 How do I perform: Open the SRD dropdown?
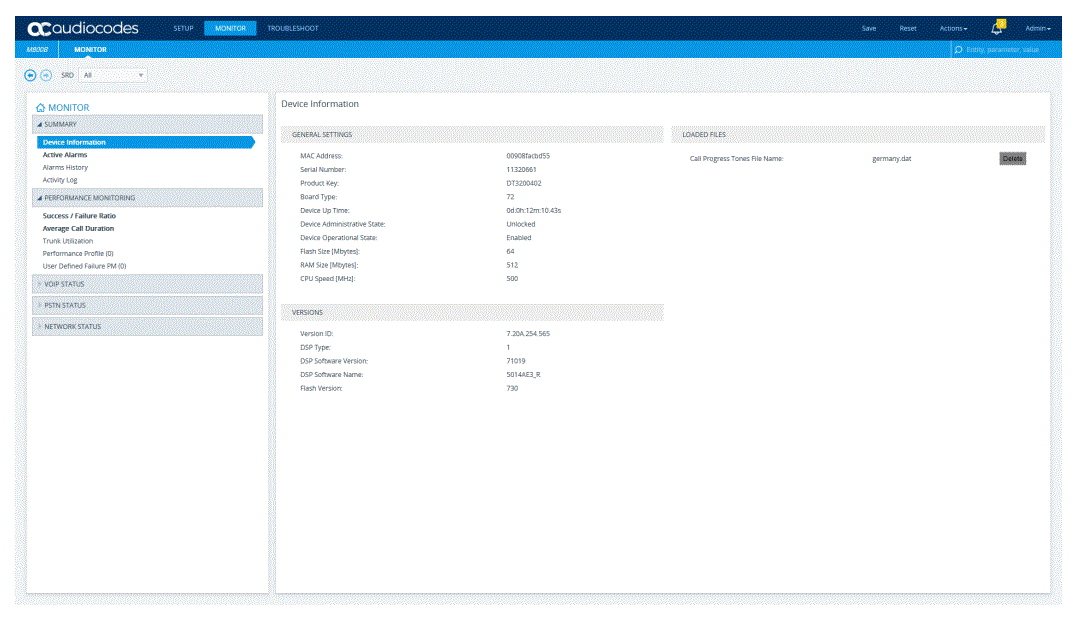[x=114, y=75]
